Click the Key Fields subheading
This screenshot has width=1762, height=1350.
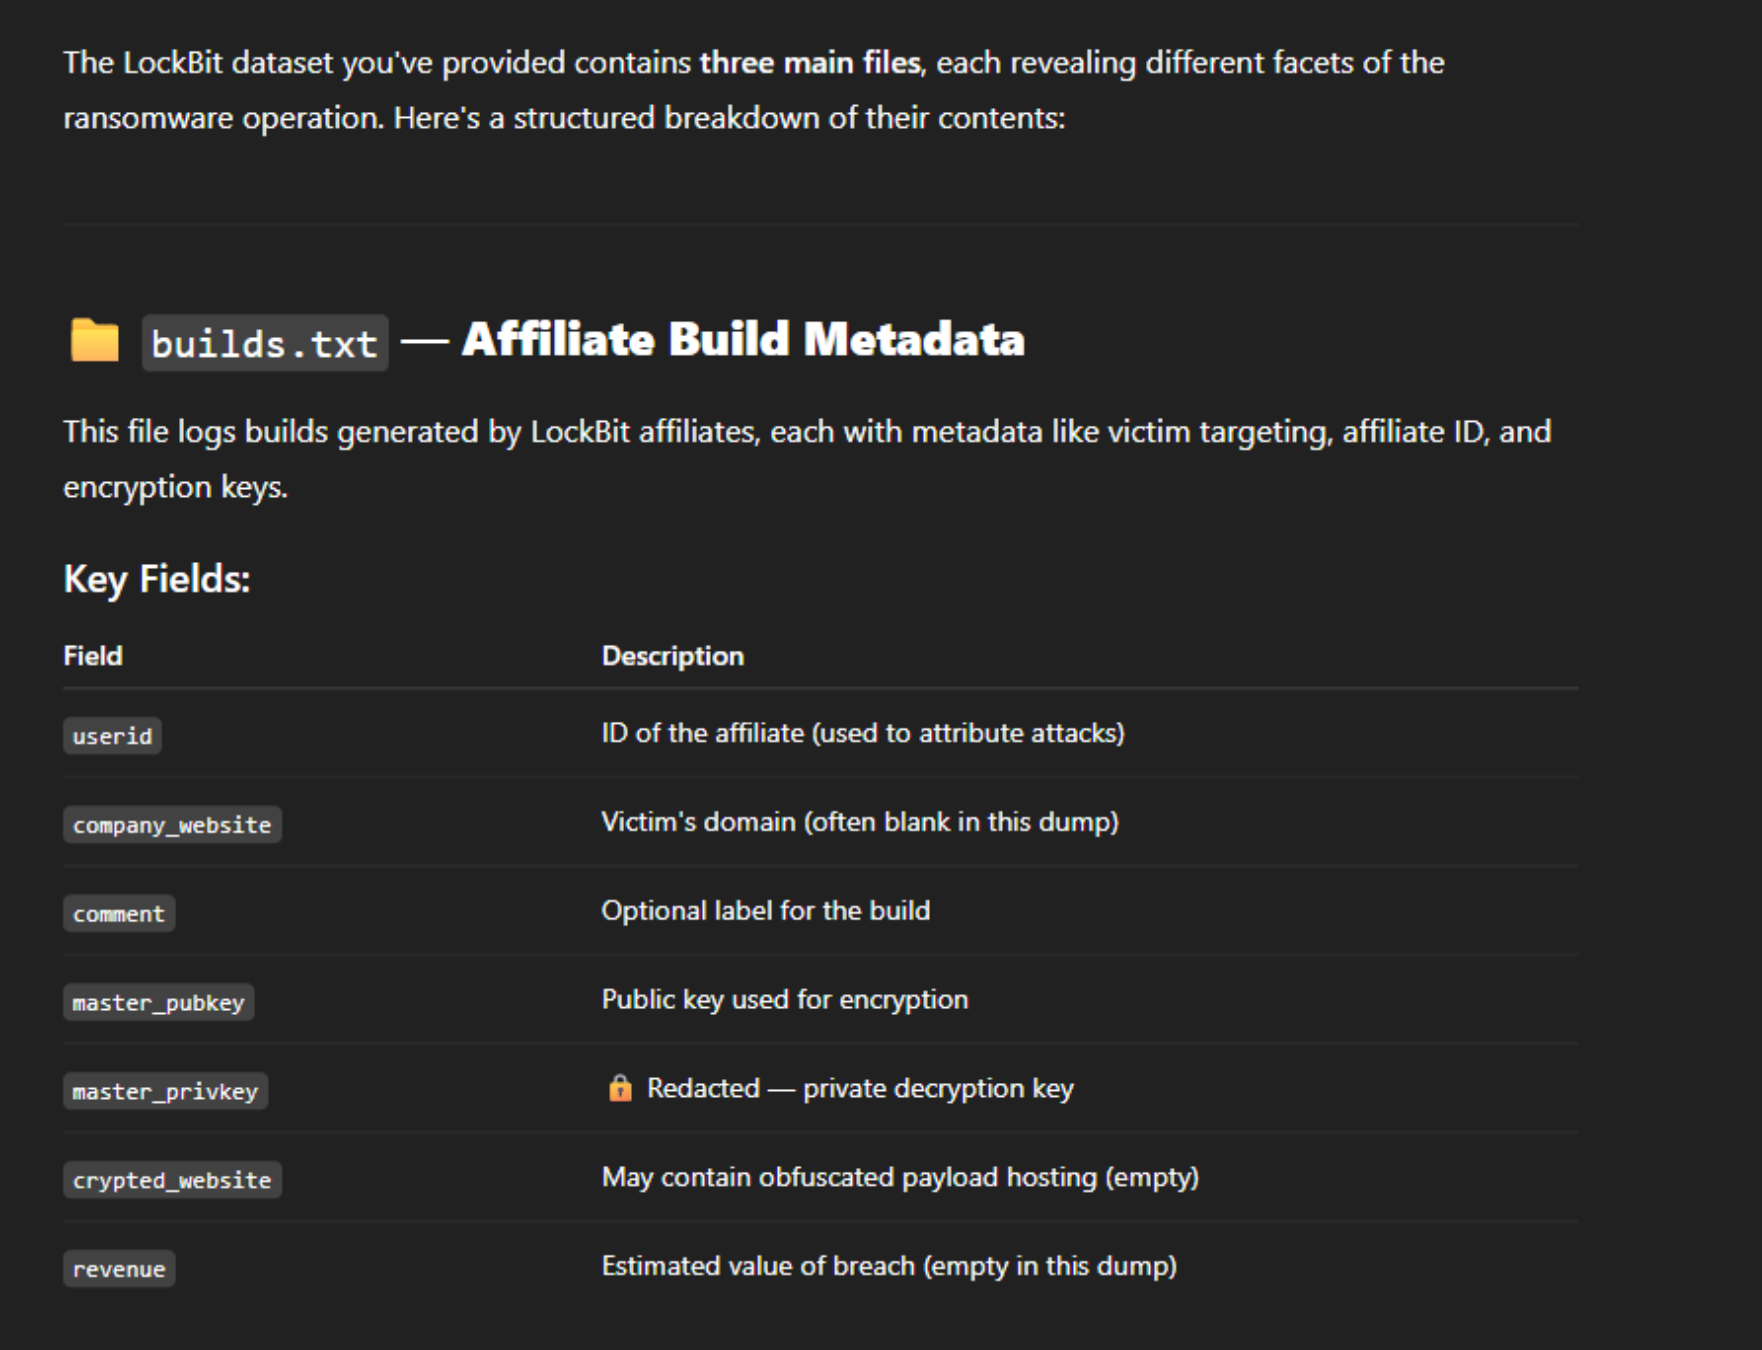157,579
